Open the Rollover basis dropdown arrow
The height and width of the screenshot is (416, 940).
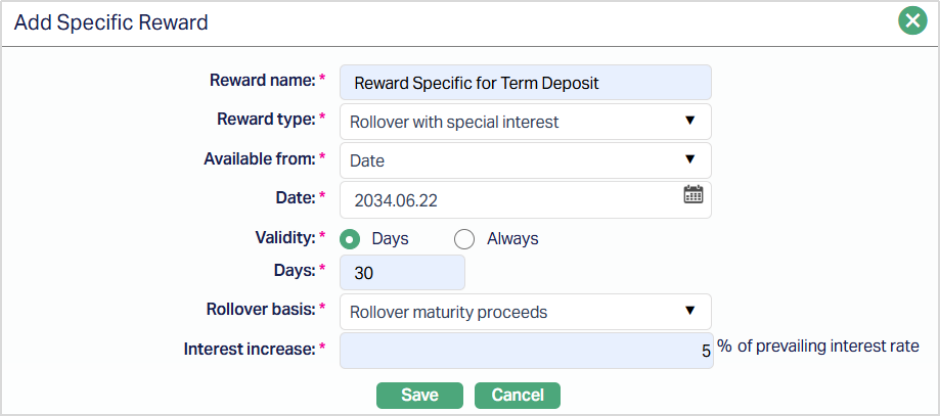[x=689, y=311]
